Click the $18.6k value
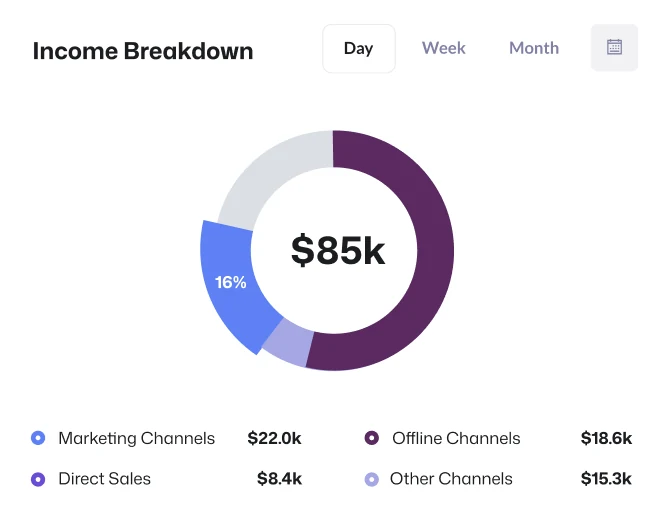The image size is (668, 523). pos(606,438)
